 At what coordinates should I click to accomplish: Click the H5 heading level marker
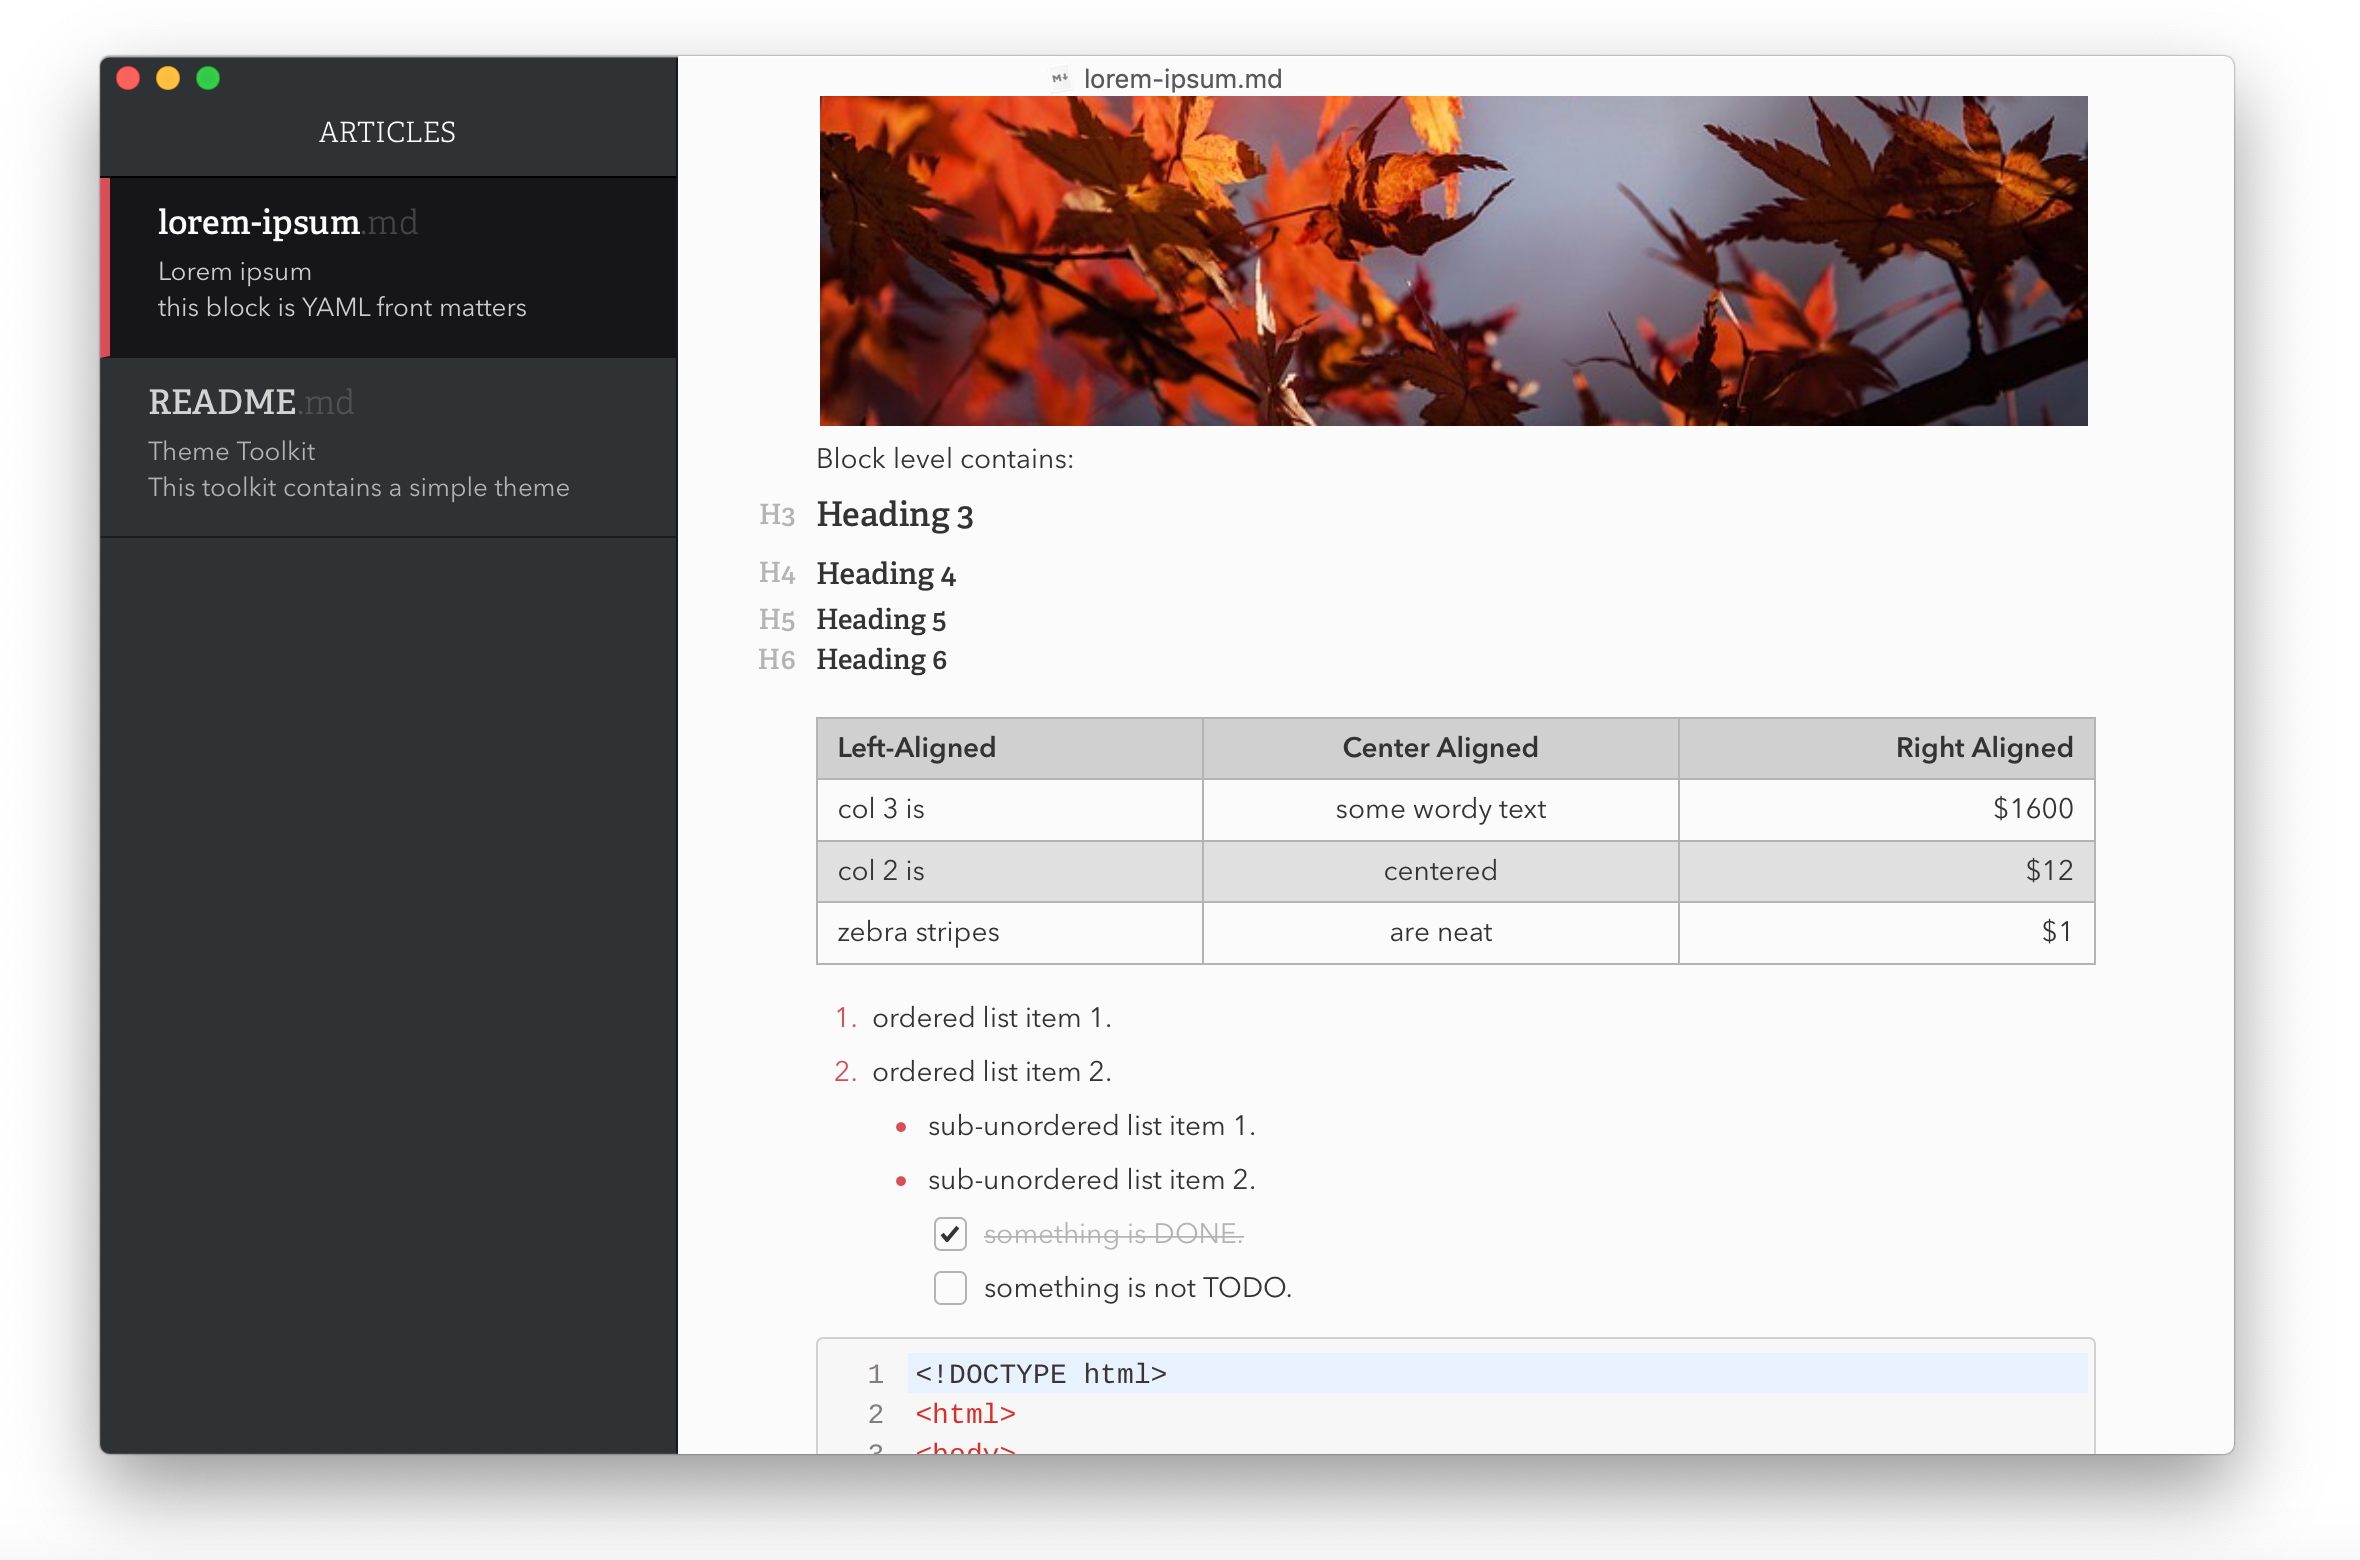click(776, 620)
